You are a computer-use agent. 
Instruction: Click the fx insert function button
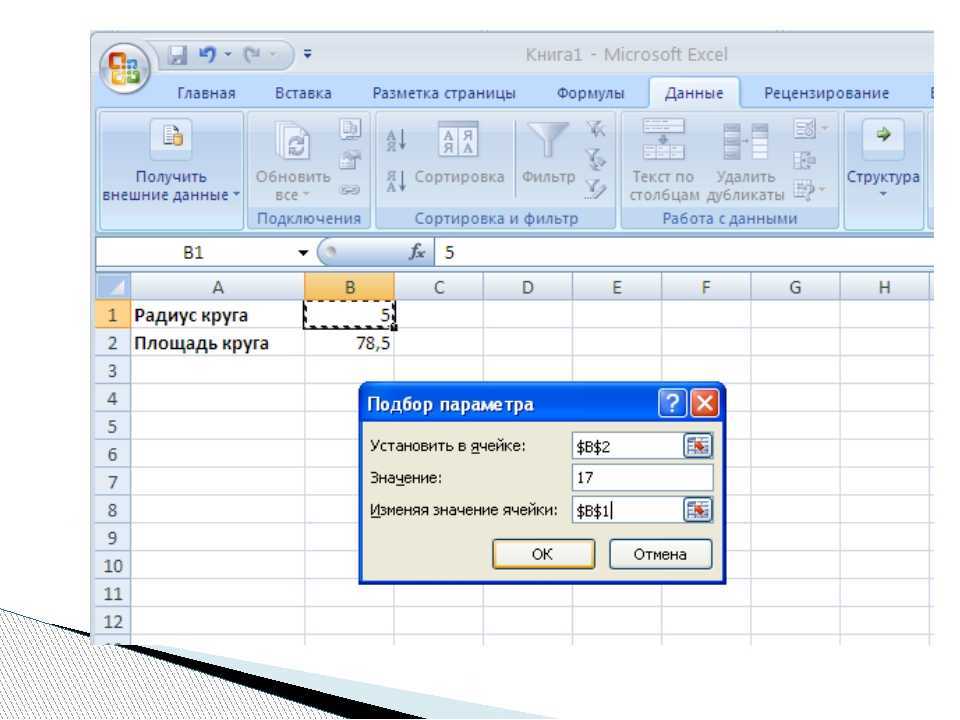pos(417,252)
